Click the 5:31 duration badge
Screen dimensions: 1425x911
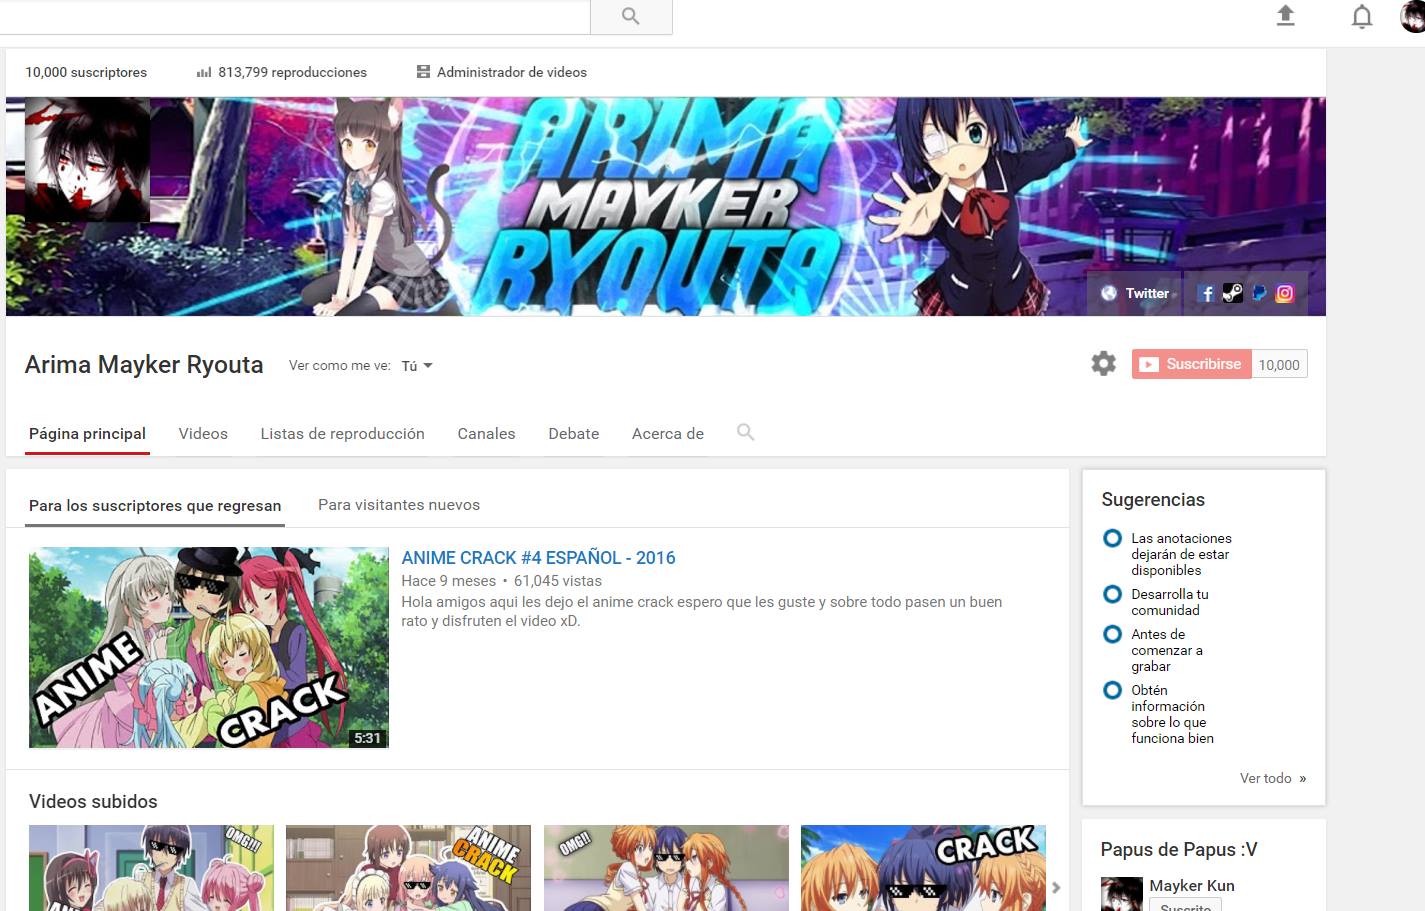point(367,738)
